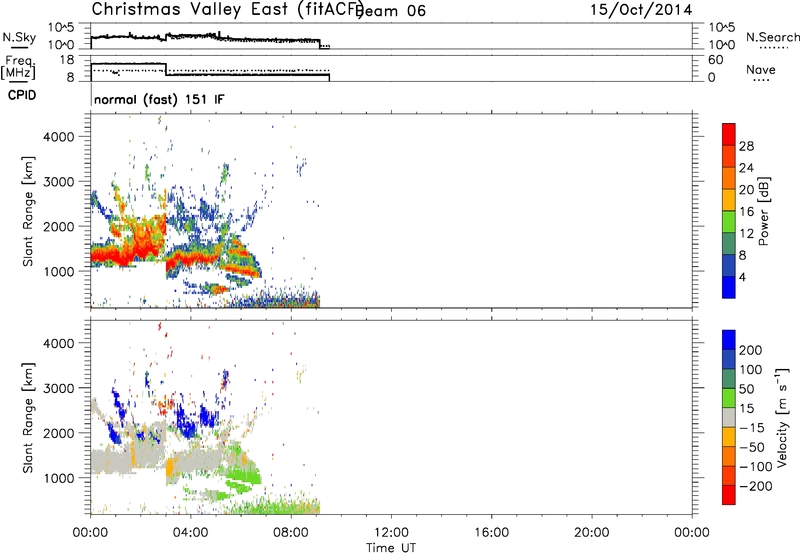This screenshot has height=554, width=800.
Task: Click the '08:00' time axis label
Action: [291, 533]
